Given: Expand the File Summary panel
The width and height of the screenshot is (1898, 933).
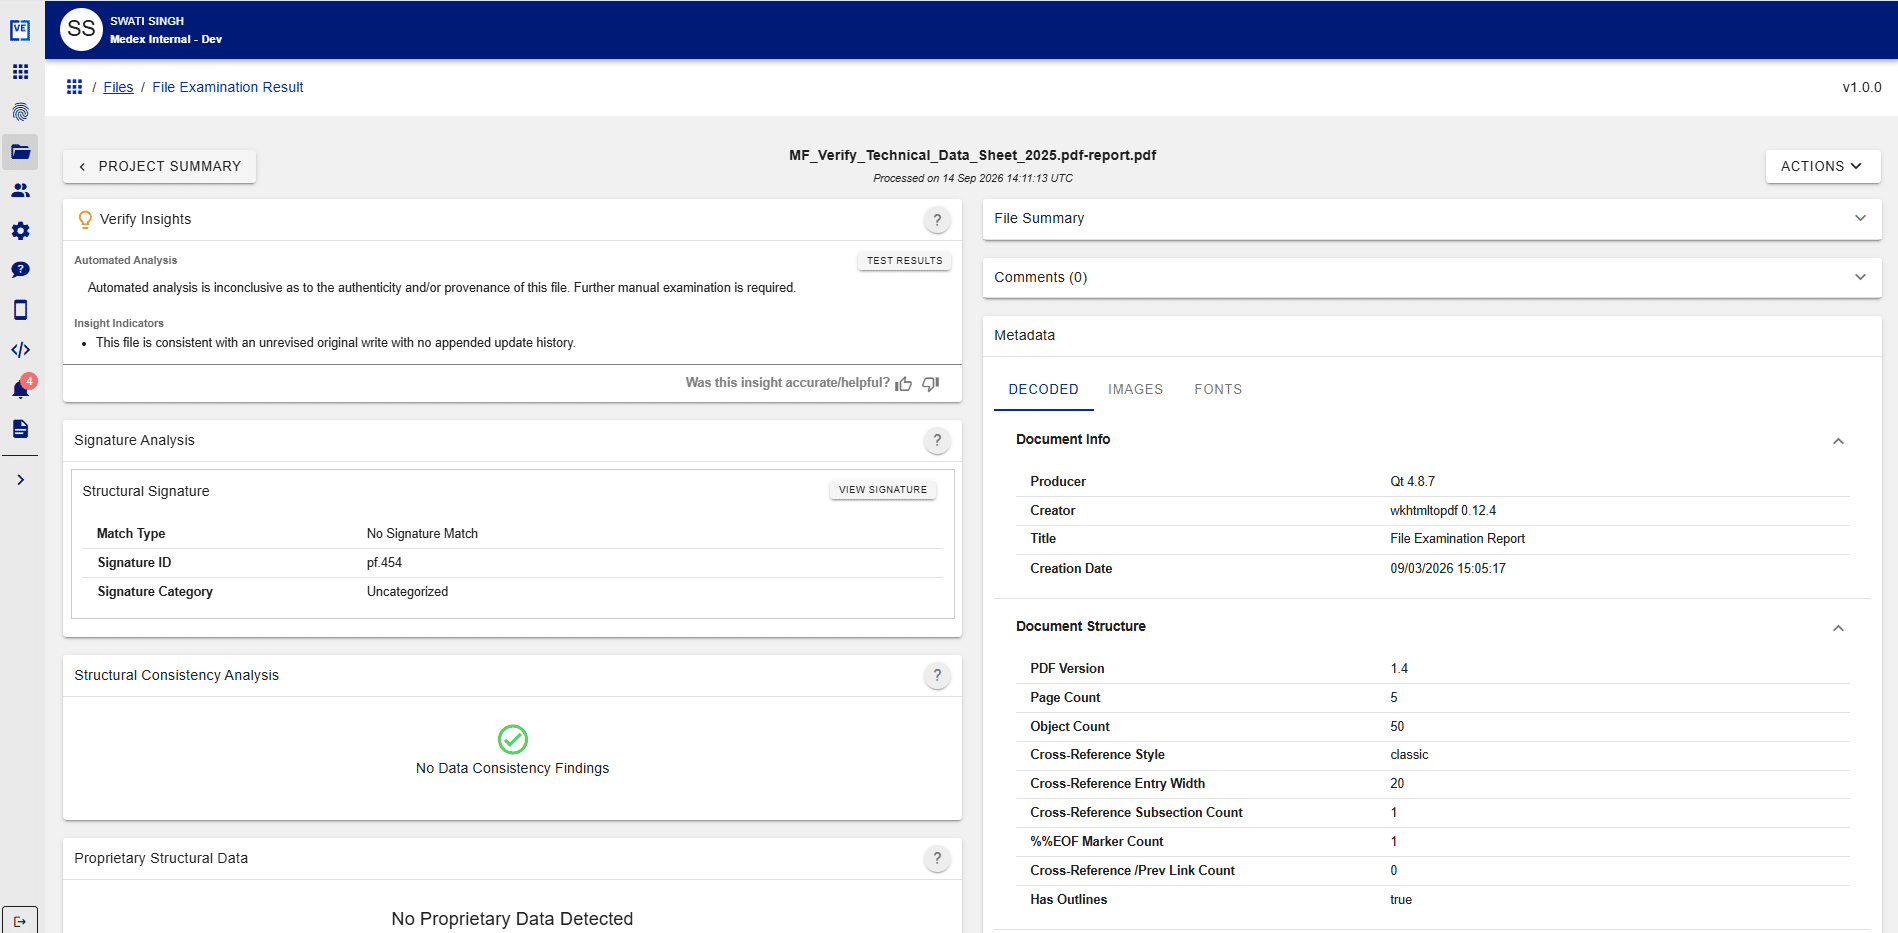Looking at the screenshot, I should click(x=1432, y=218).
